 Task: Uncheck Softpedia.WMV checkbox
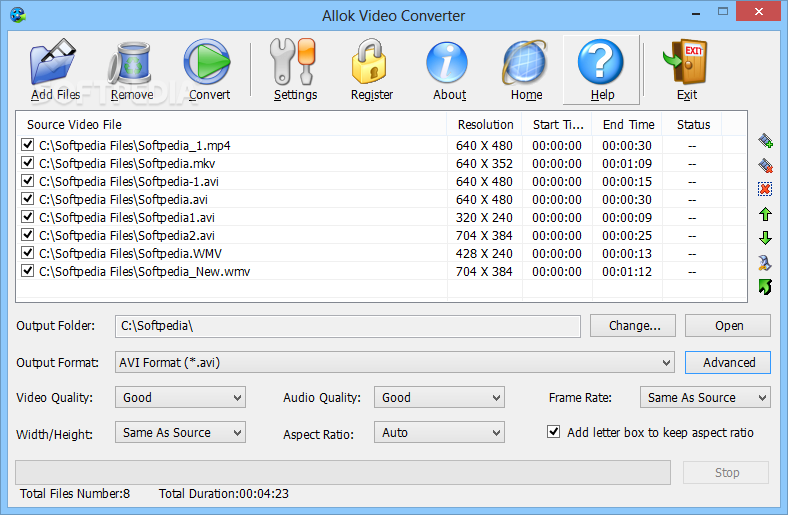pos(27,253)
